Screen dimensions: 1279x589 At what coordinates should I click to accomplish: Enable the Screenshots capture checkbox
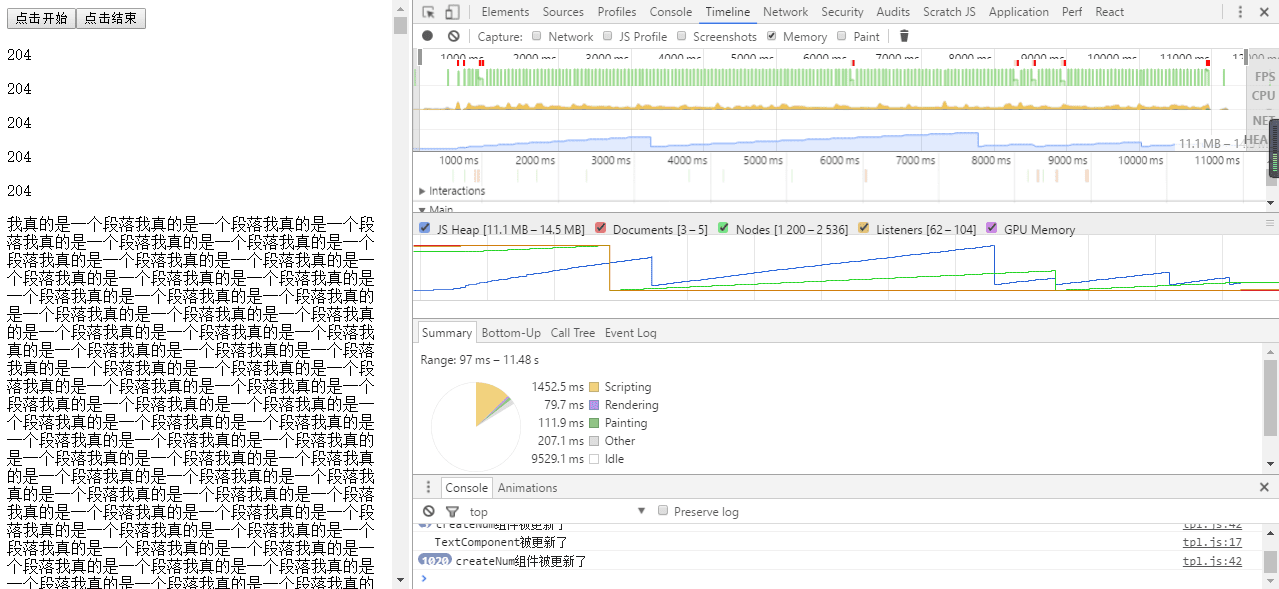tap(681, 36)
